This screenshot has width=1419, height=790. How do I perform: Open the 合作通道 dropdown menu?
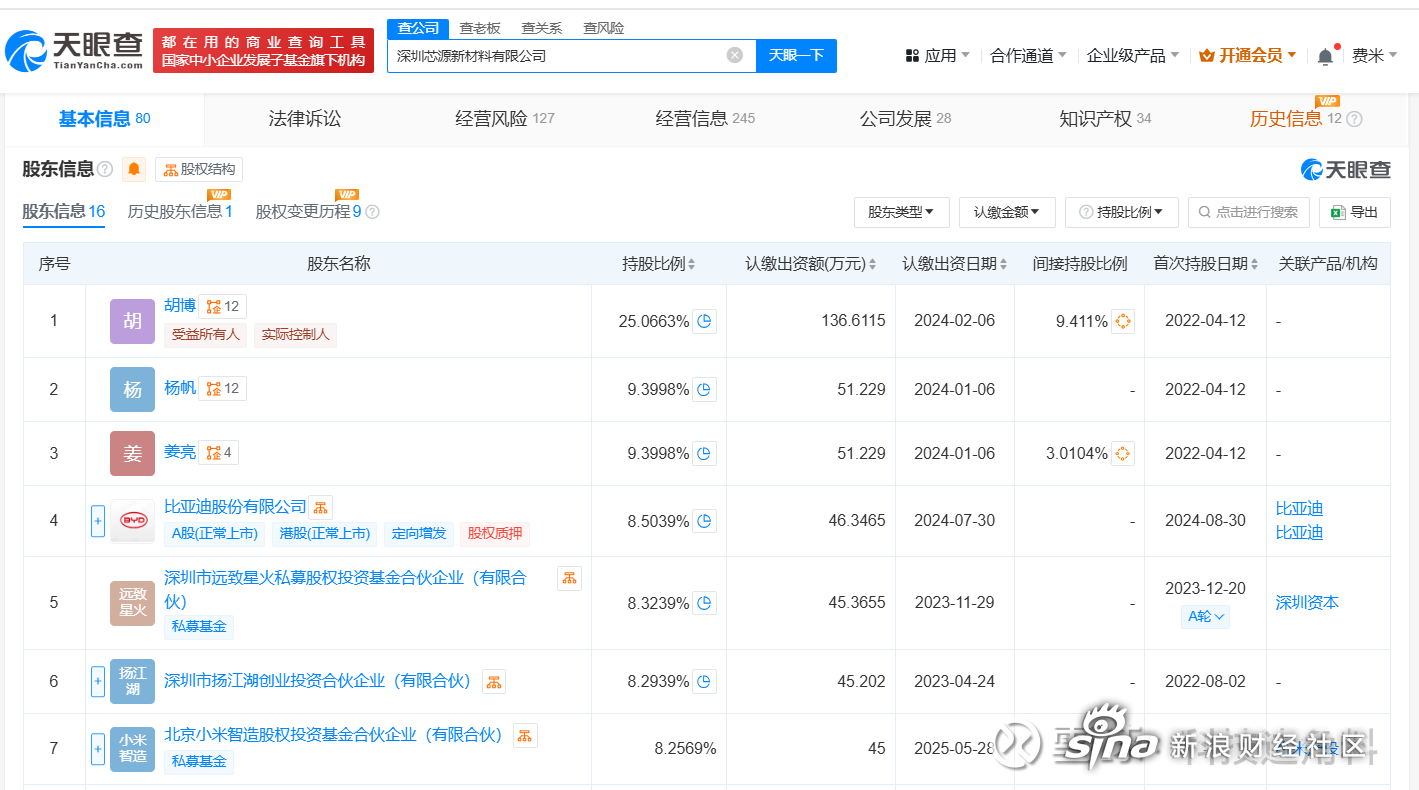pos(1028,56)
